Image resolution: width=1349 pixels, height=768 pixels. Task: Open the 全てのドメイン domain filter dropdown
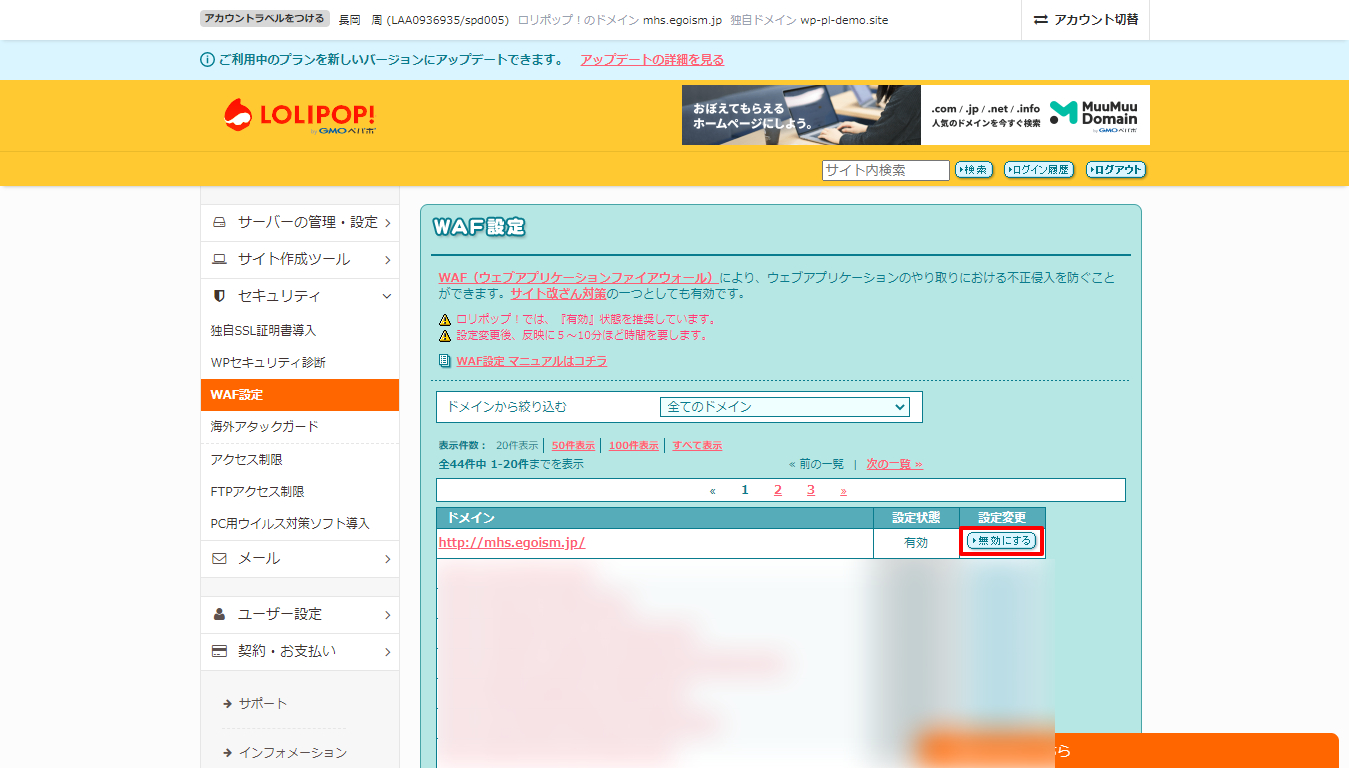785,407
